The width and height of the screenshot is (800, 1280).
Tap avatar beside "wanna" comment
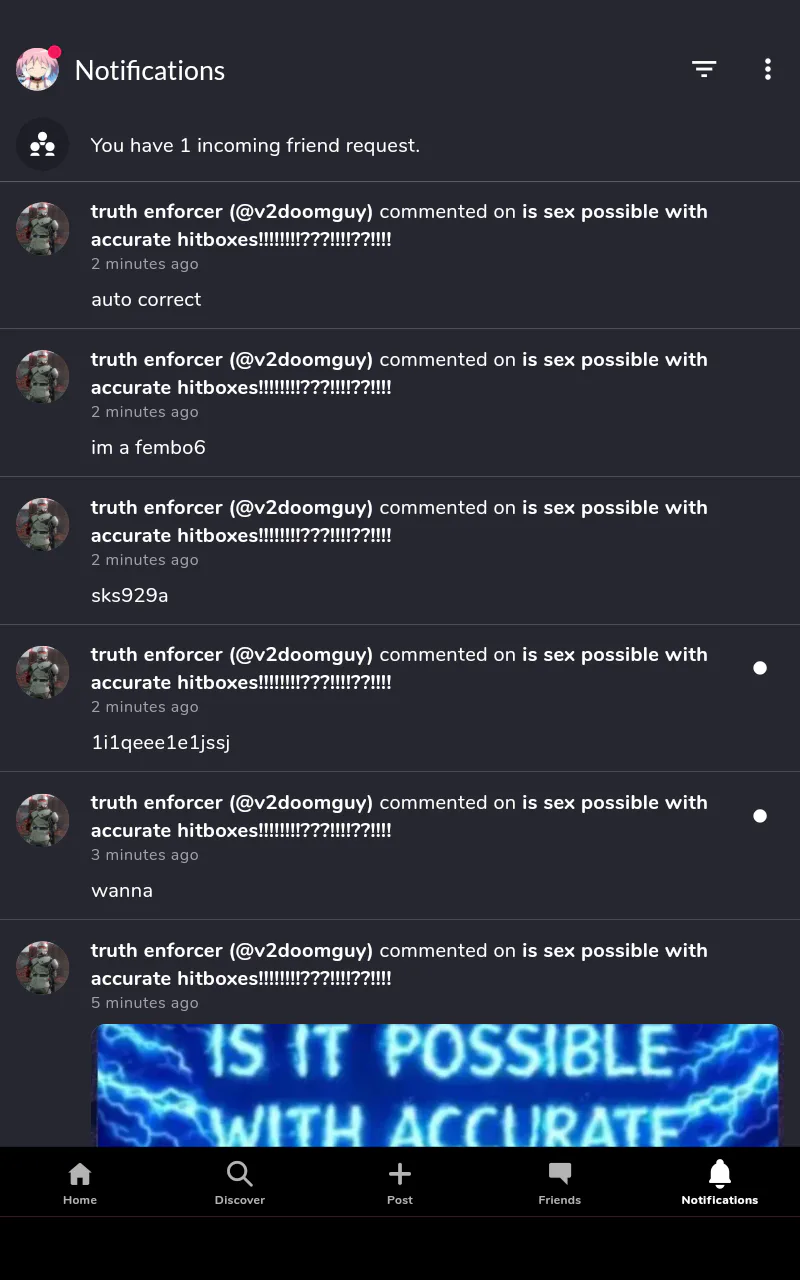[x=42, y=819]
